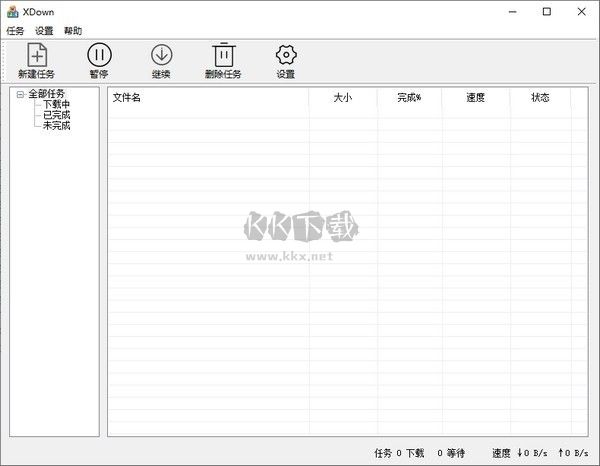
Task: Click the XDown app icon in title bar
Action: pyautogui.click(x=12, y=12)
